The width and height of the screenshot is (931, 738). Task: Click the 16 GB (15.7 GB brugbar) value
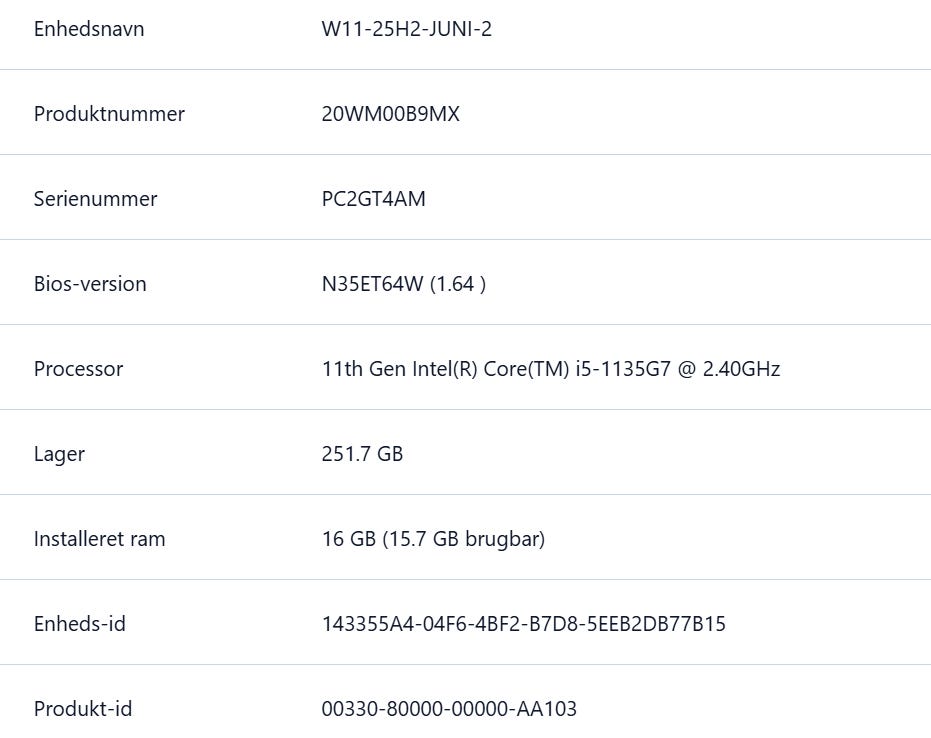pos(433,539)
